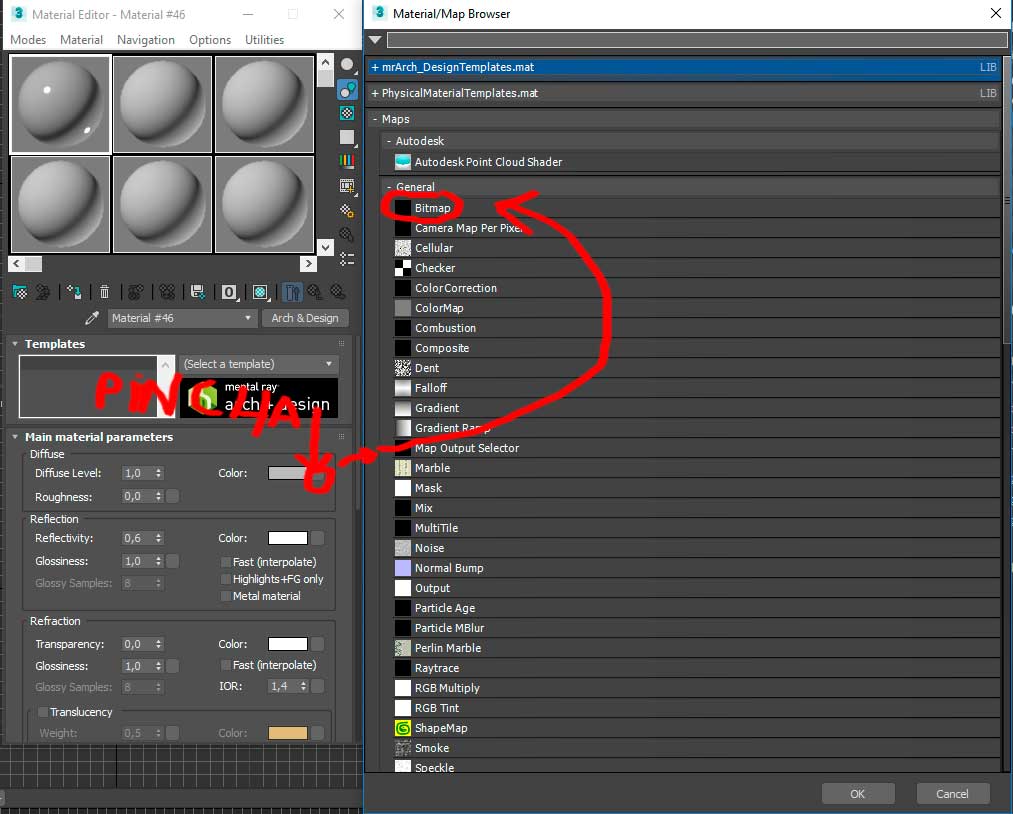This screenshot has height=814, width=1013.
Task: Click the Make Preview icon
Action: 348,186
